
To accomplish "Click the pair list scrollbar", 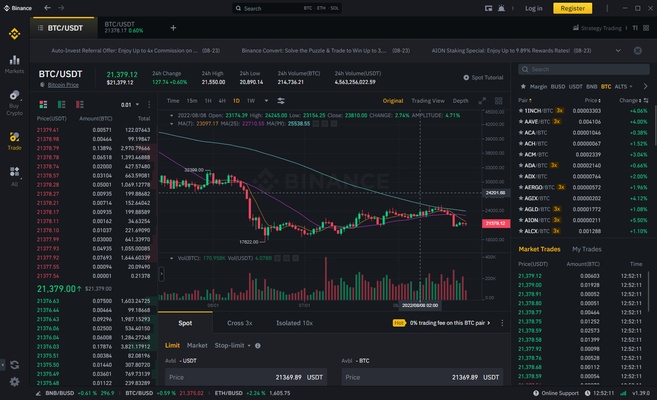I will pos(654,126).
